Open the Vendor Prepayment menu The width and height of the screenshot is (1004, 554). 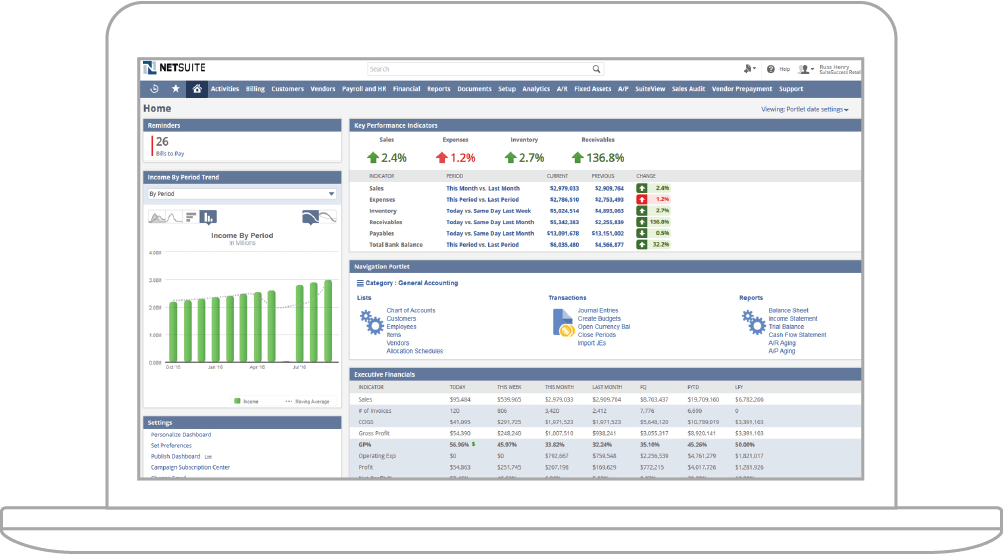pos(742,89)
